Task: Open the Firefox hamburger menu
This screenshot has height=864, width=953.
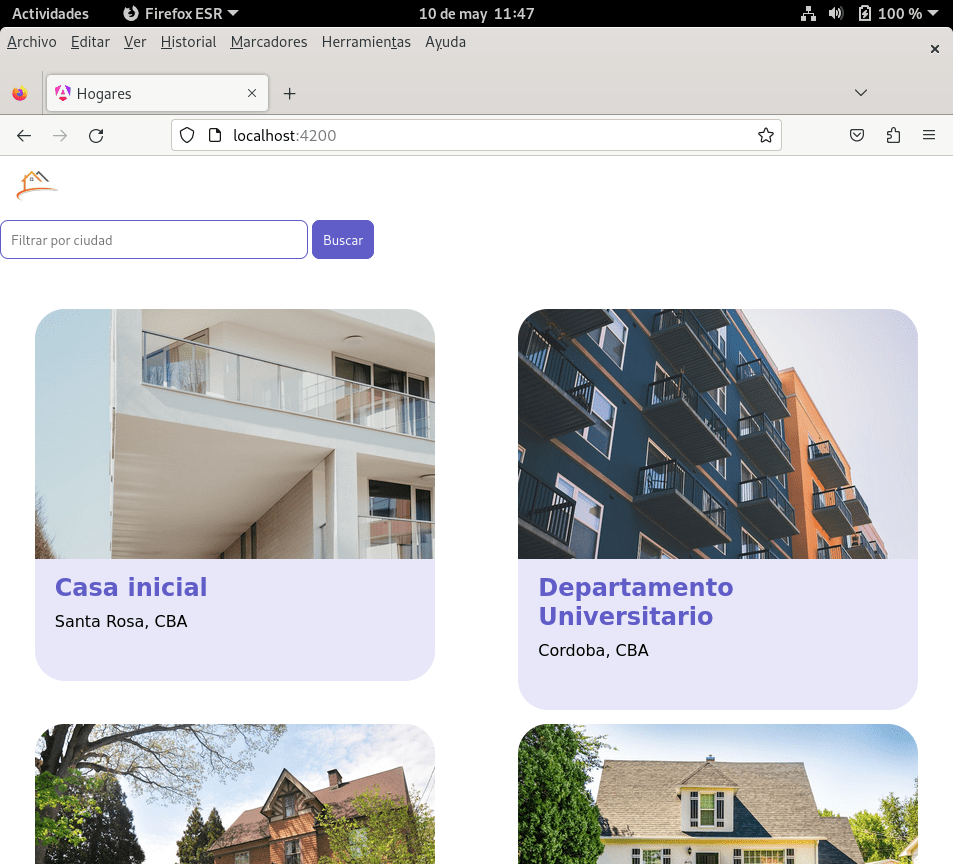Action: point(929,136)
